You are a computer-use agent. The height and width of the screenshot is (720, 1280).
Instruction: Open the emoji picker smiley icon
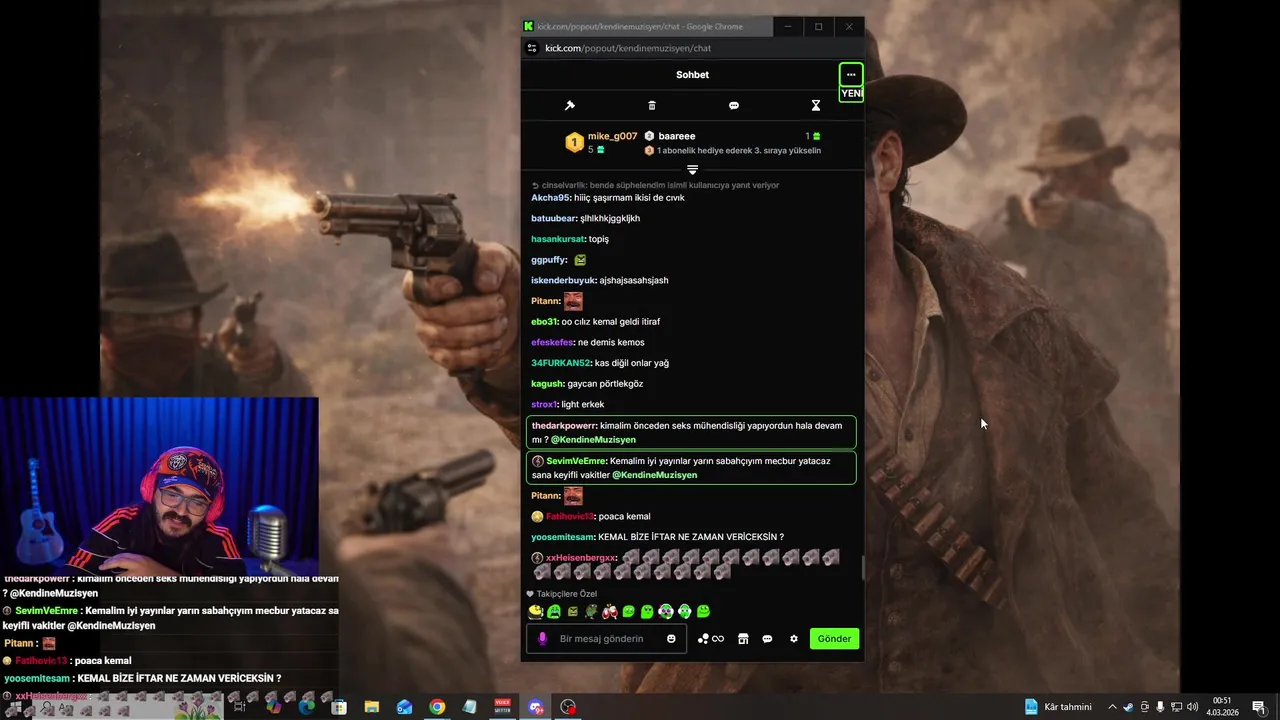(x=671, y=639)
